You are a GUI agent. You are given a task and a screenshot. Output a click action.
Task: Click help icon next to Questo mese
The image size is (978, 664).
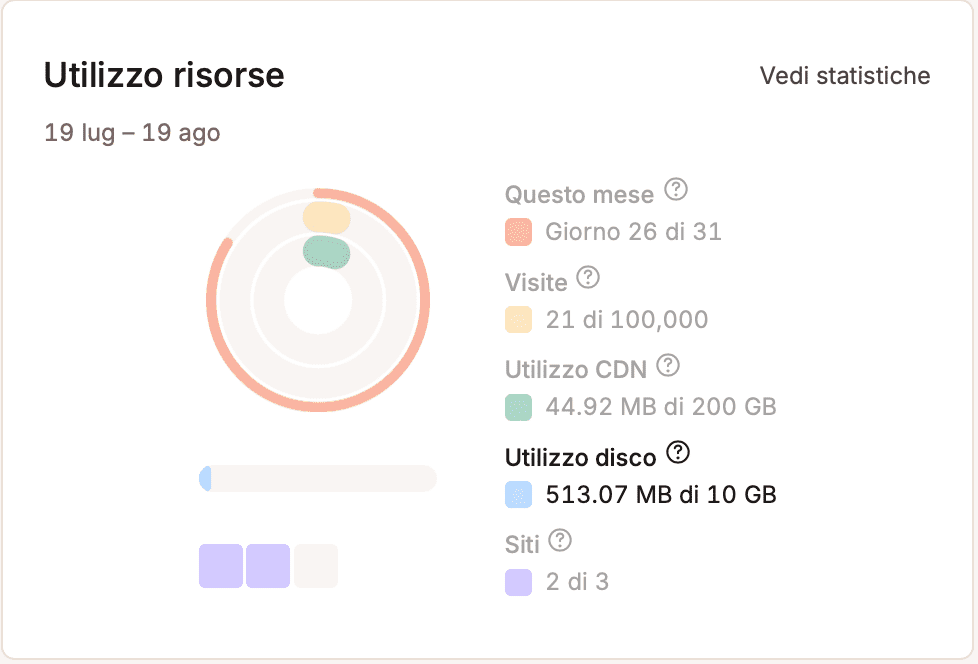677,189
